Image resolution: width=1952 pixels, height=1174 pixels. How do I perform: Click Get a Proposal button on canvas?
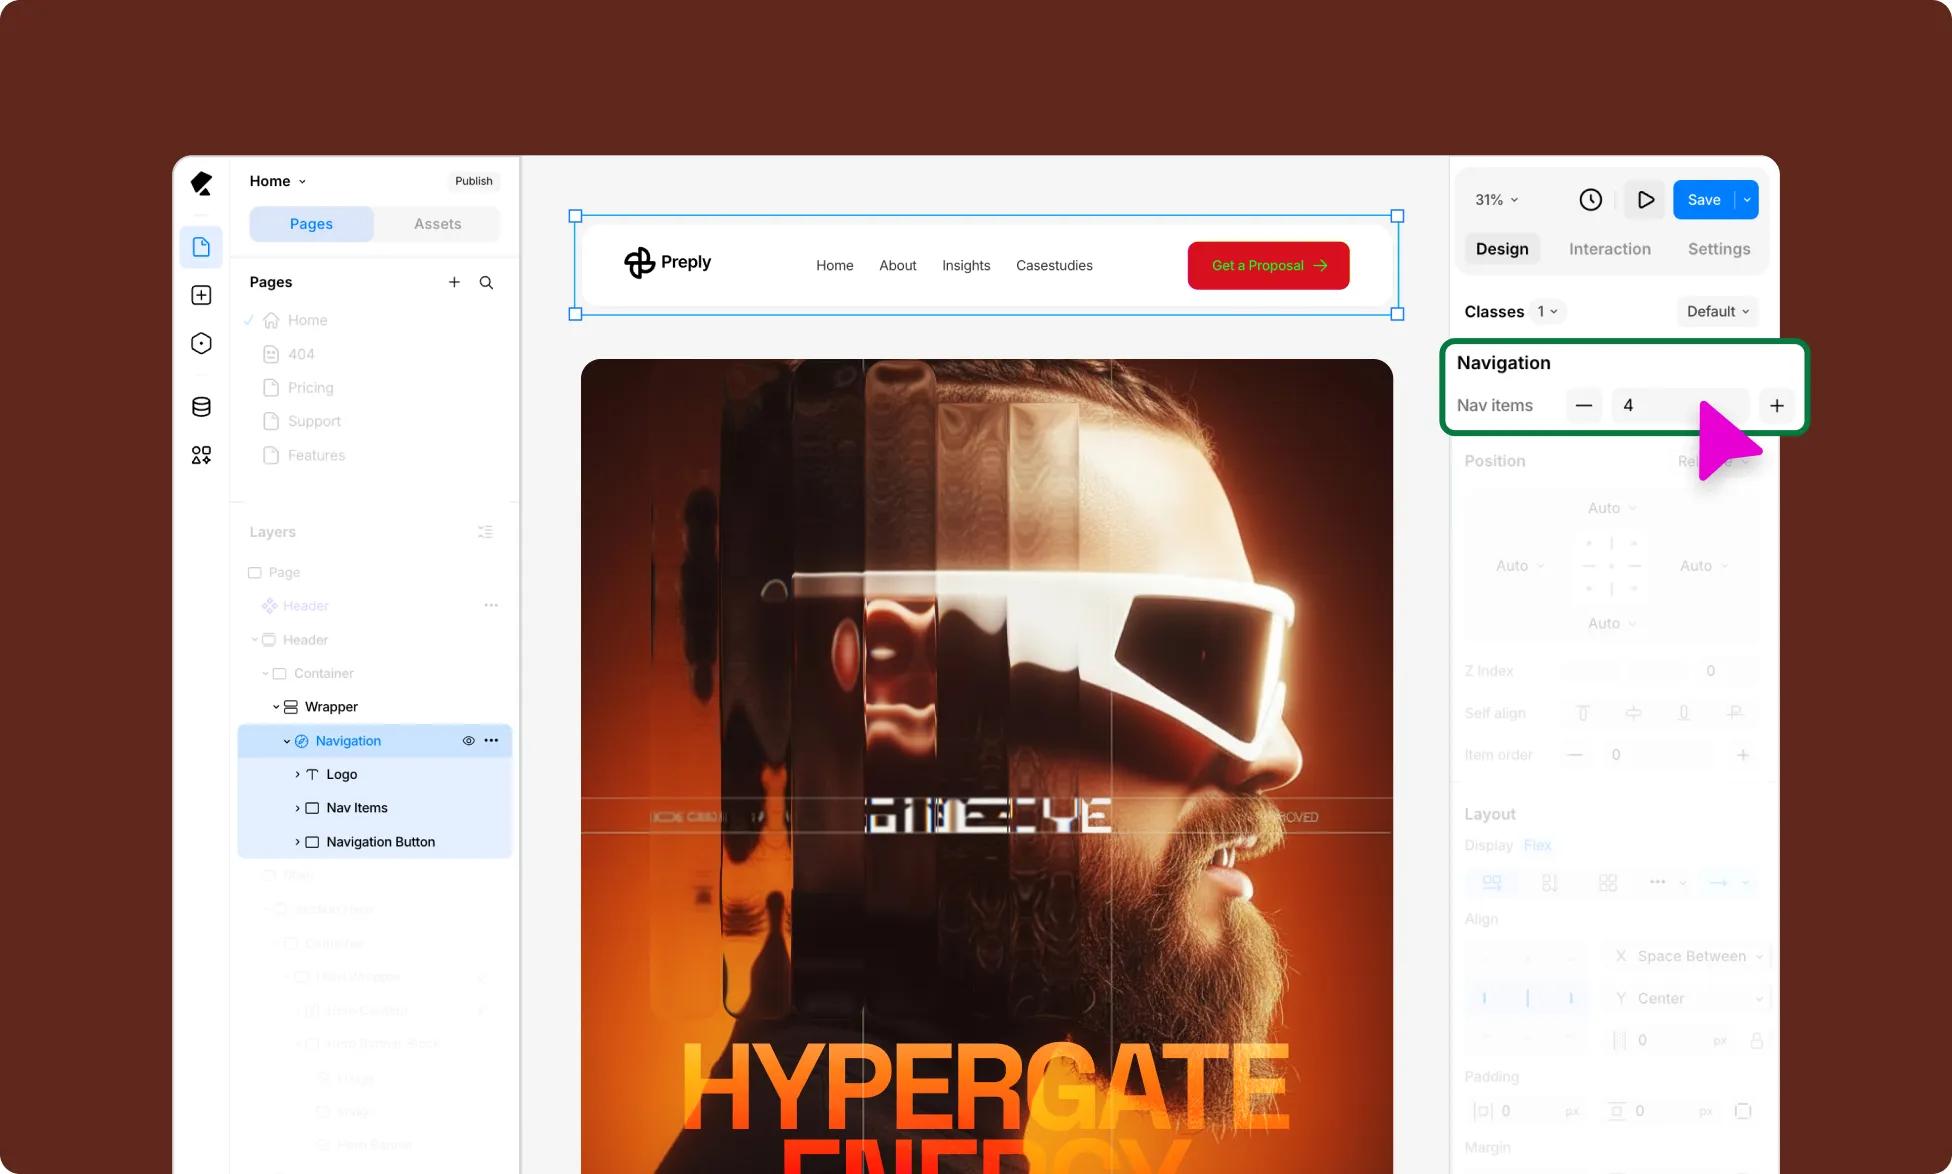[1268, 266]
